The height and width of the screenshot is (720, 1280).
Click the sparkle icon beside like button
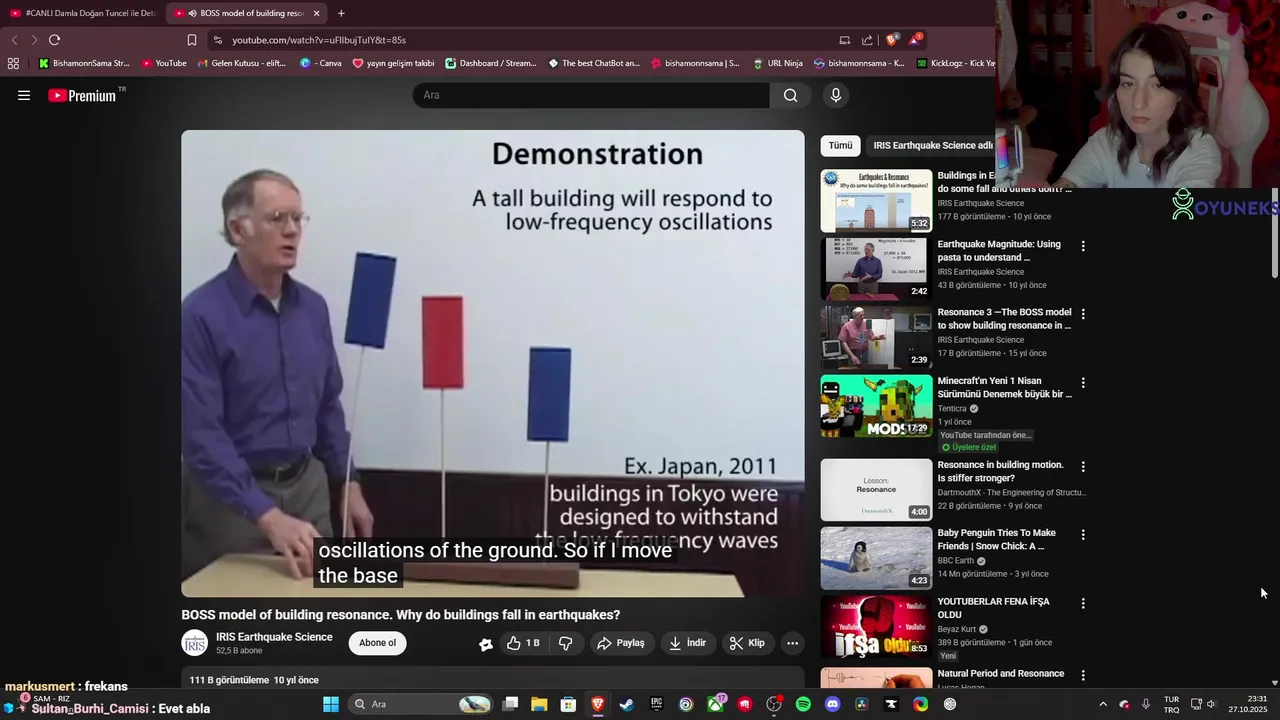[x=486, y=644]
